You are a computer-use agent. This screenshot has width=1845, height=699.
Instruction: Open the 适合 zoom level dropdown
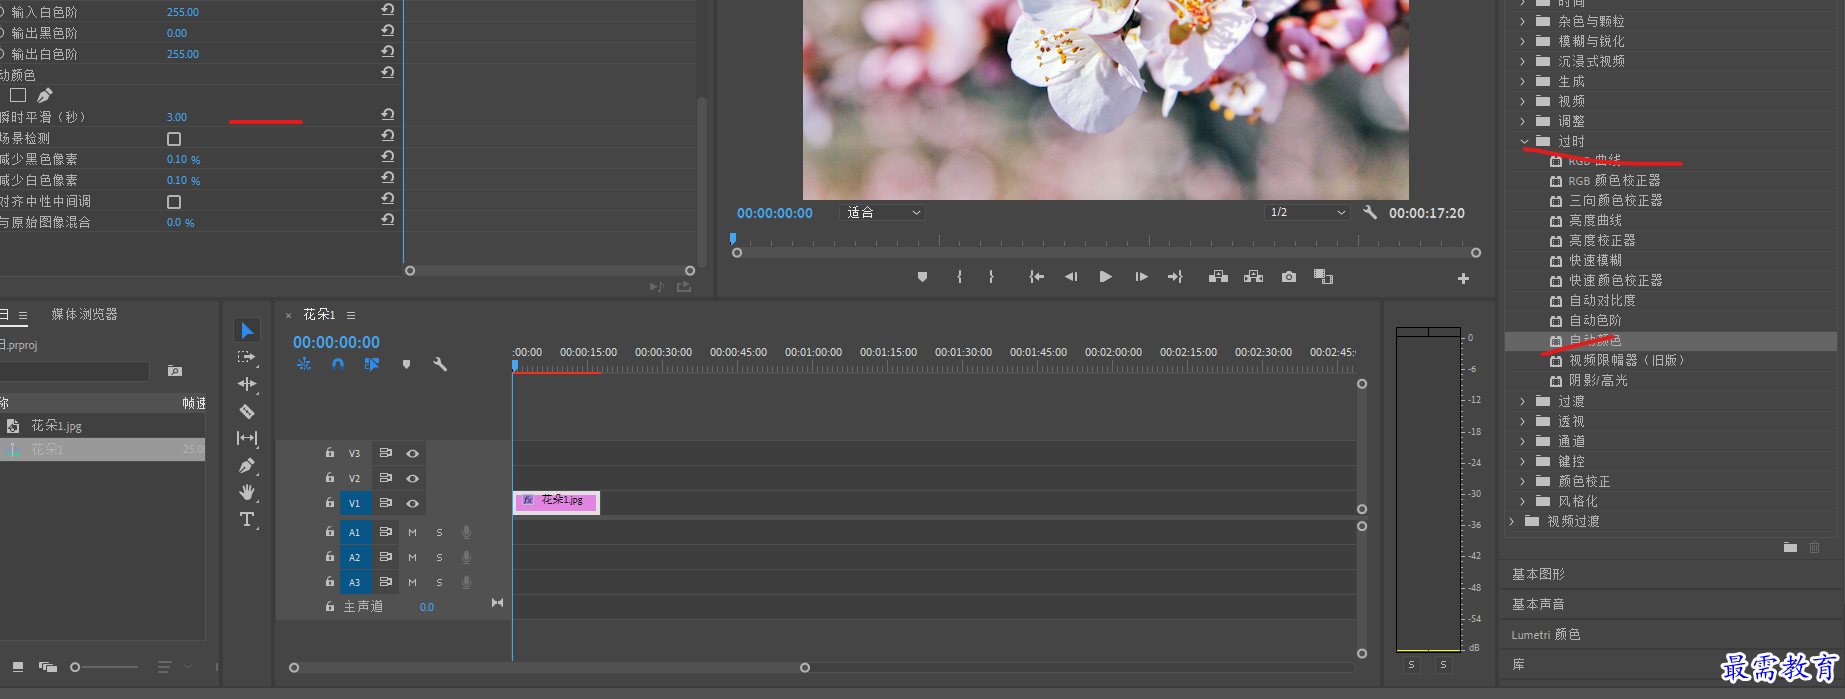882,212
